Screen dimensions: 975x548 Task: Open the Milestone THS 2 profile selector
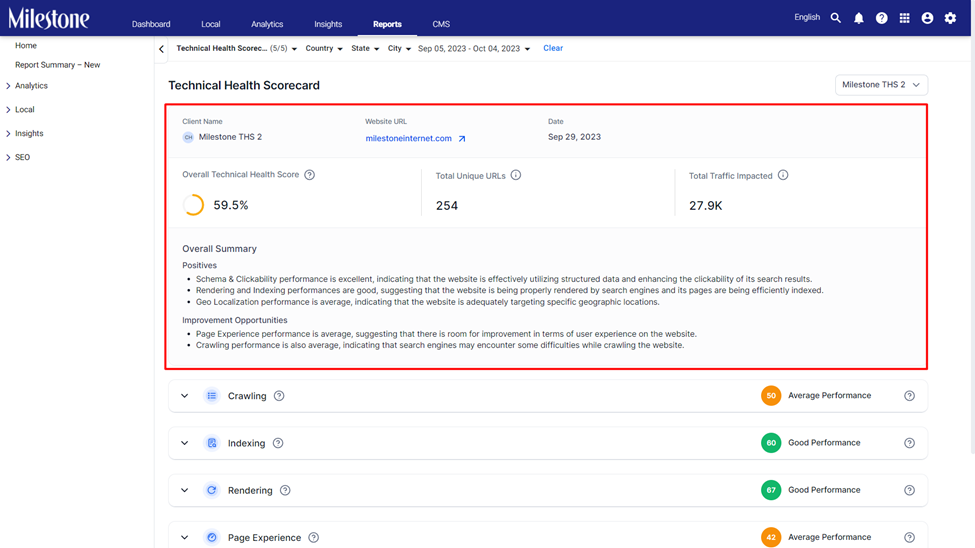[x=881, y=85]
